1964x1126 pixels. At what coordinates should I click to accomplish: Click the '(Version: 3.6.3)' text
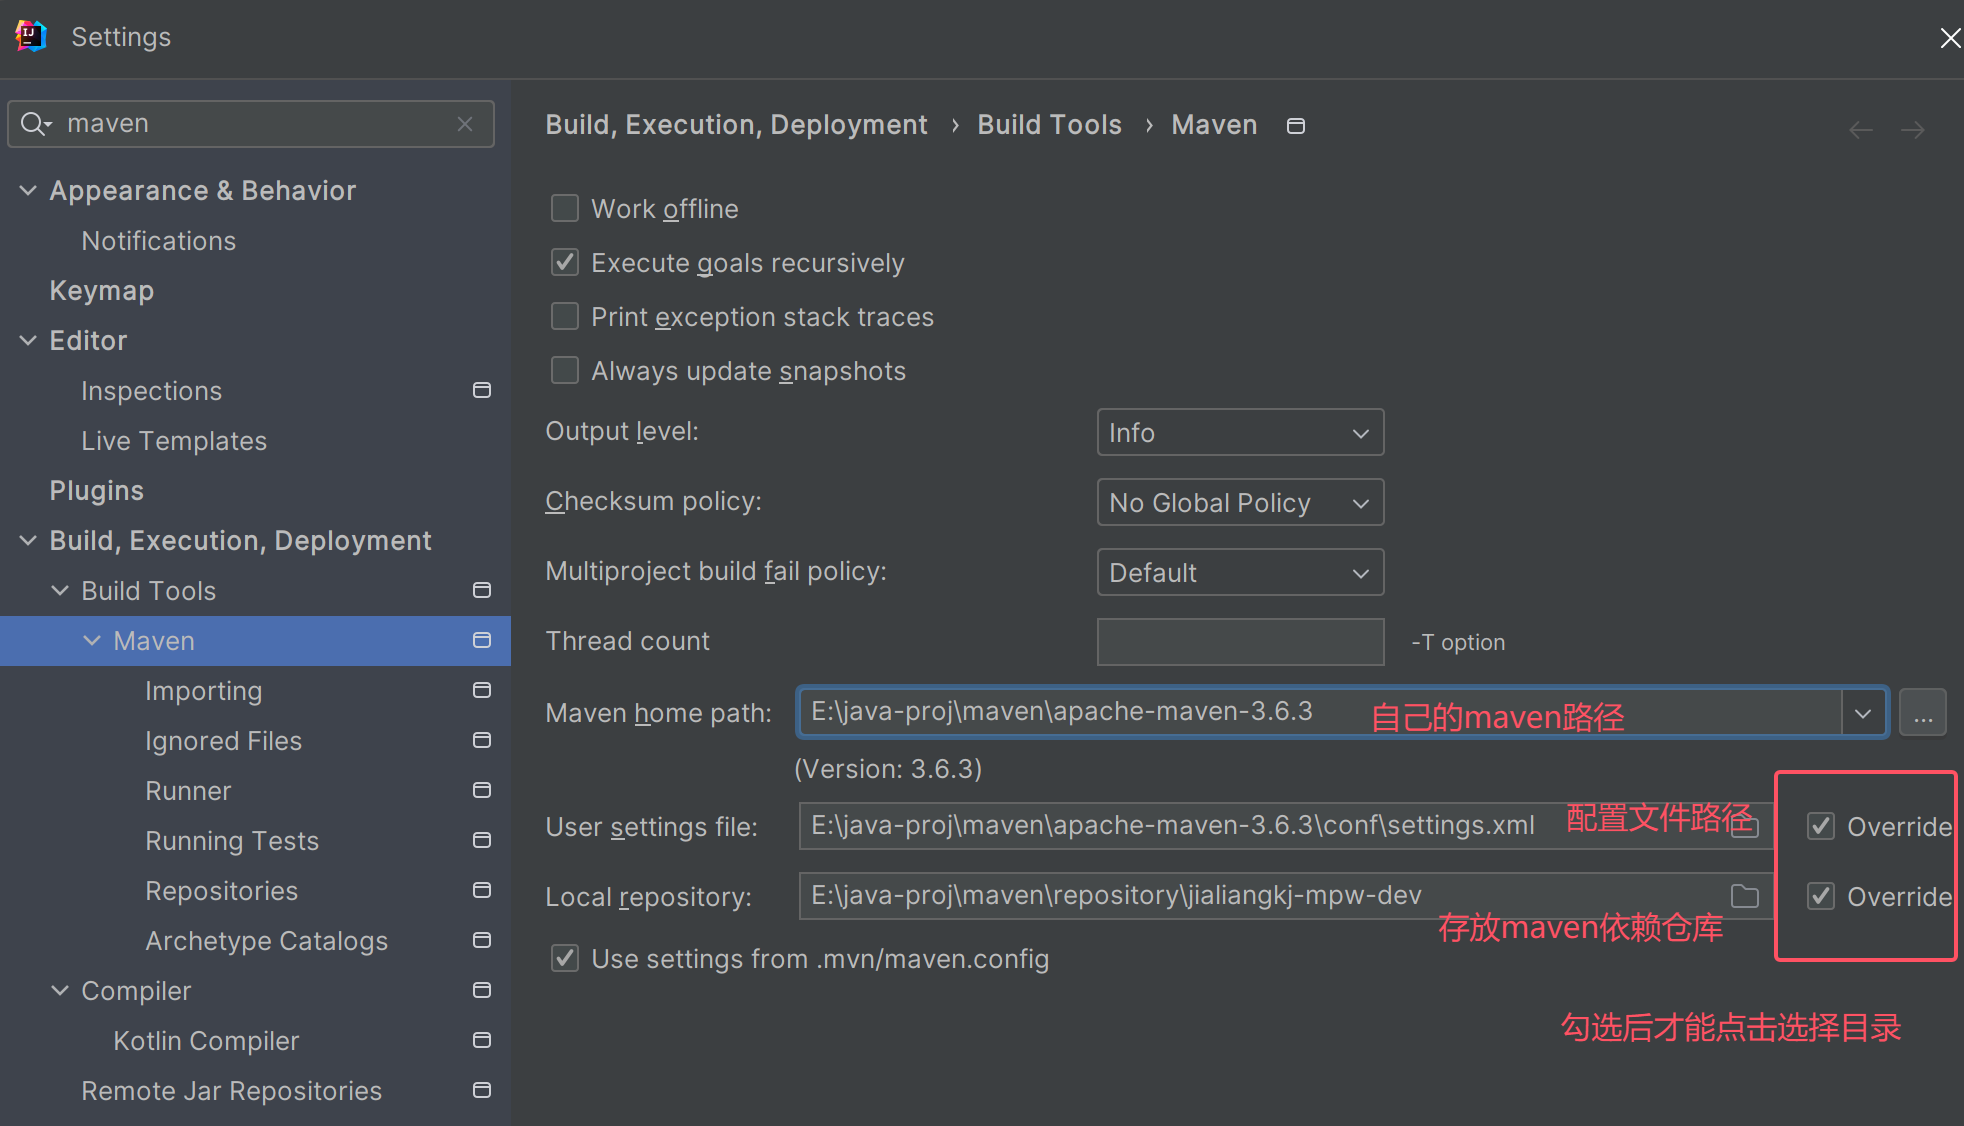tap(888, 768)
